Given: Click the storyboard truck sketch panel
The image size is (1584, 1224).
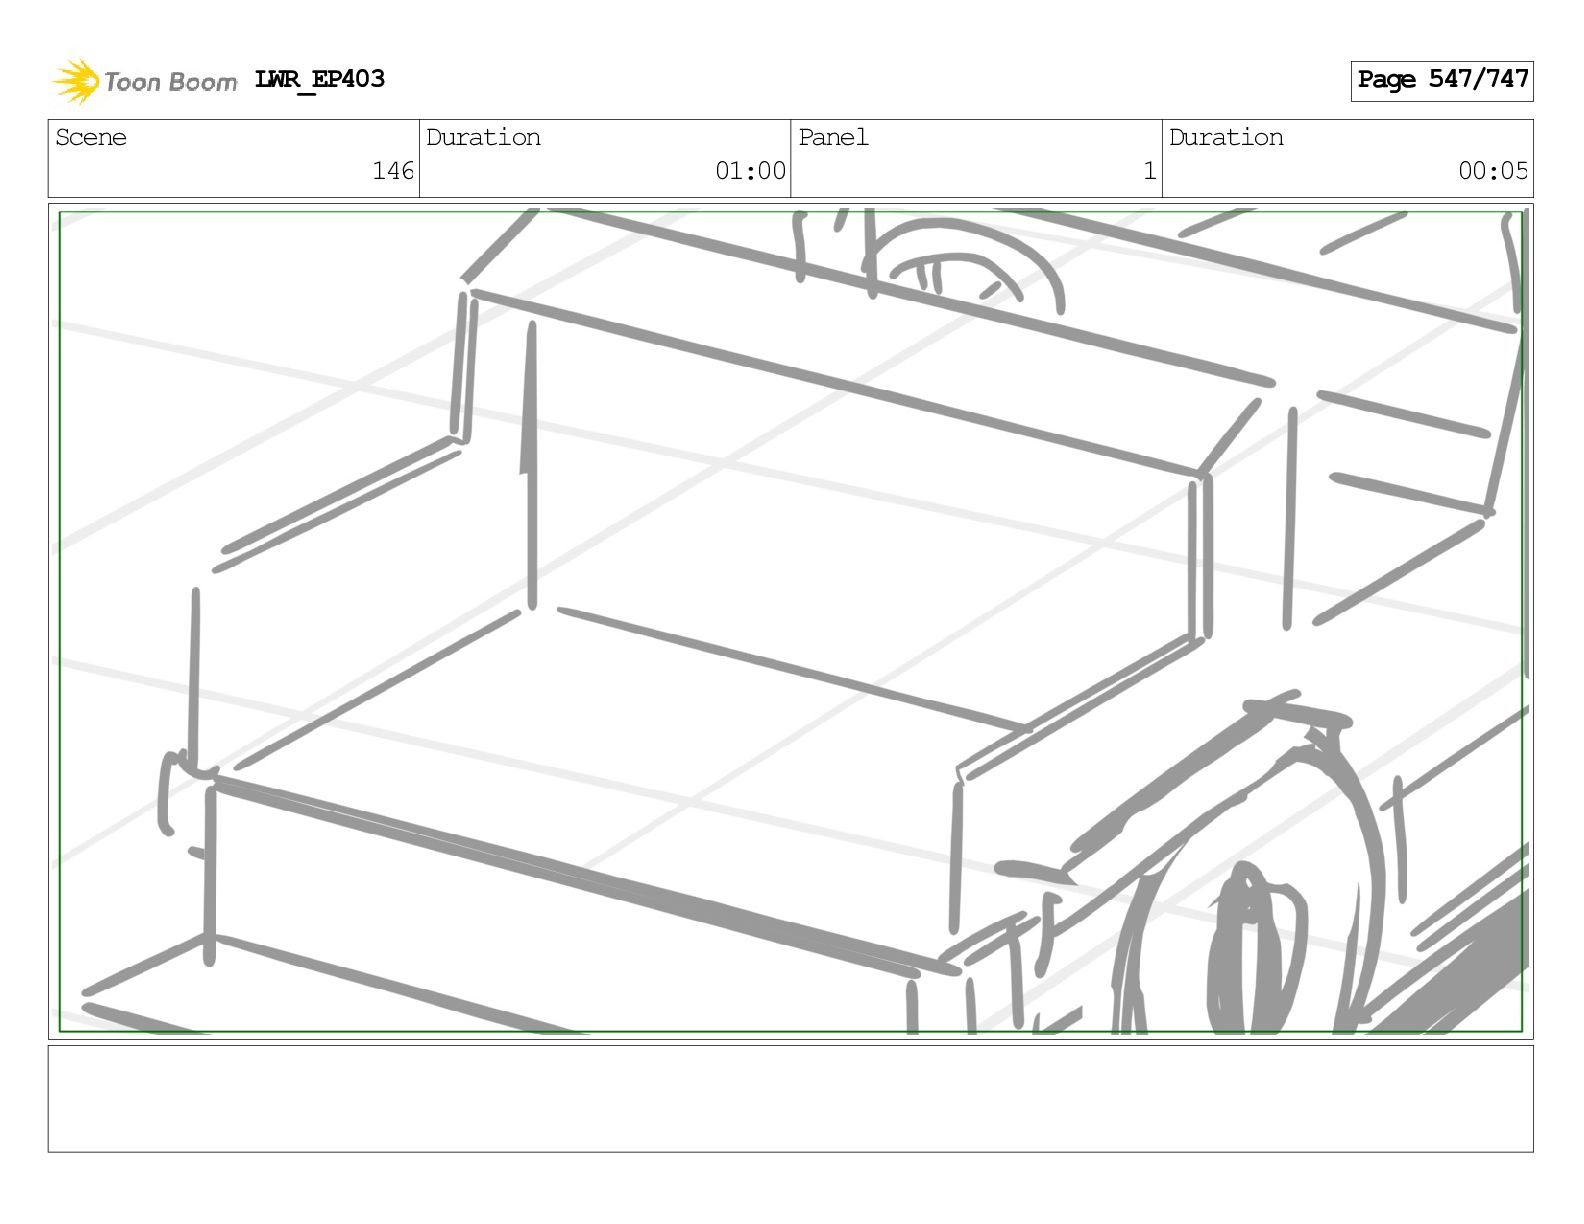Looking at the screenshot, I should (x=790, y=621).
